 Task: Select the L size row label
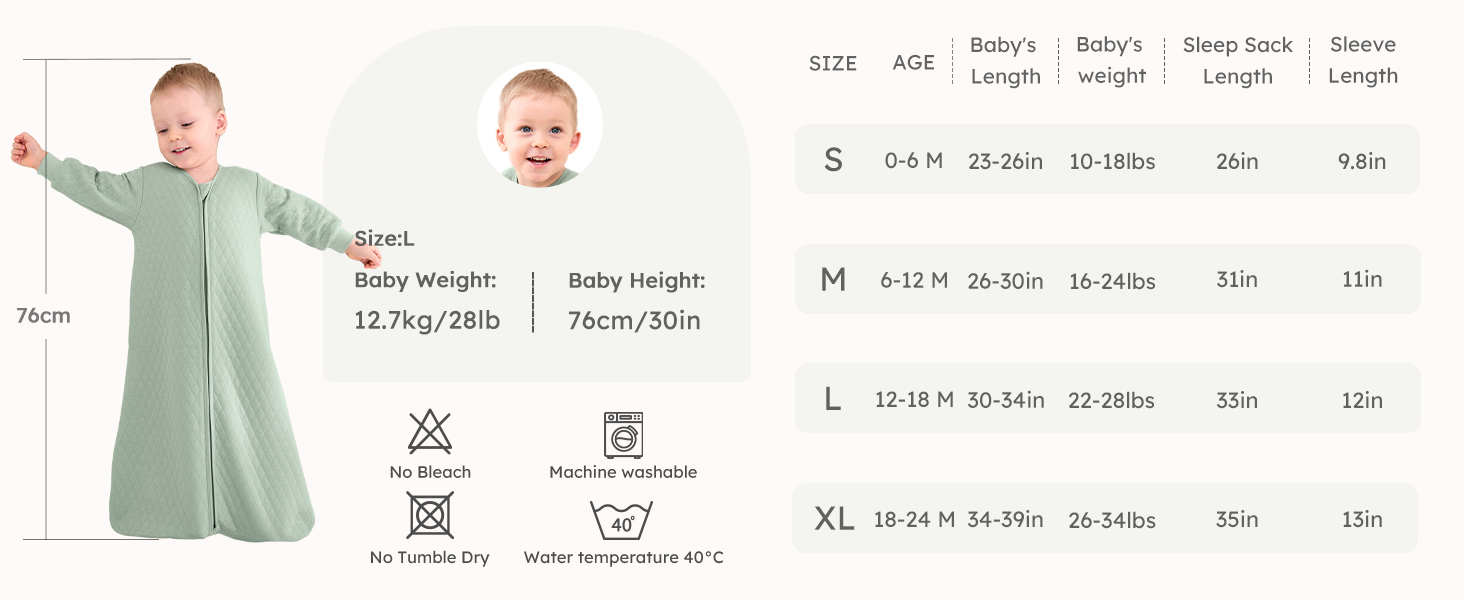click(x=832, y=400)
